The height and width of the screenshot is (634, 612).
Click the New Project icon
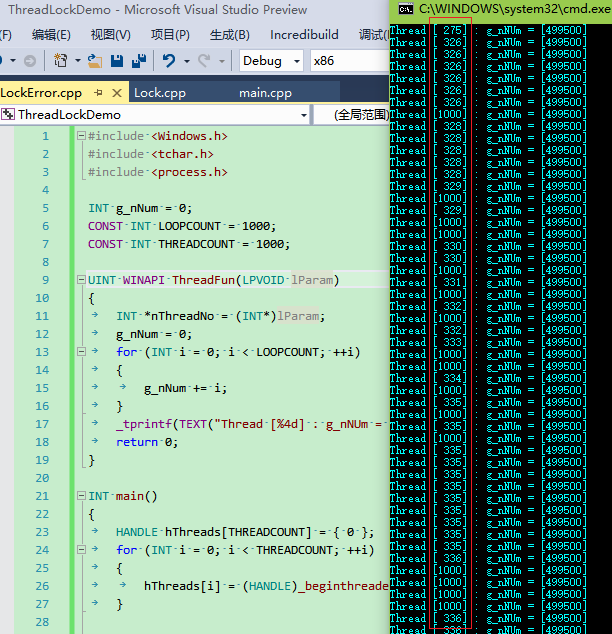(61, 61)
